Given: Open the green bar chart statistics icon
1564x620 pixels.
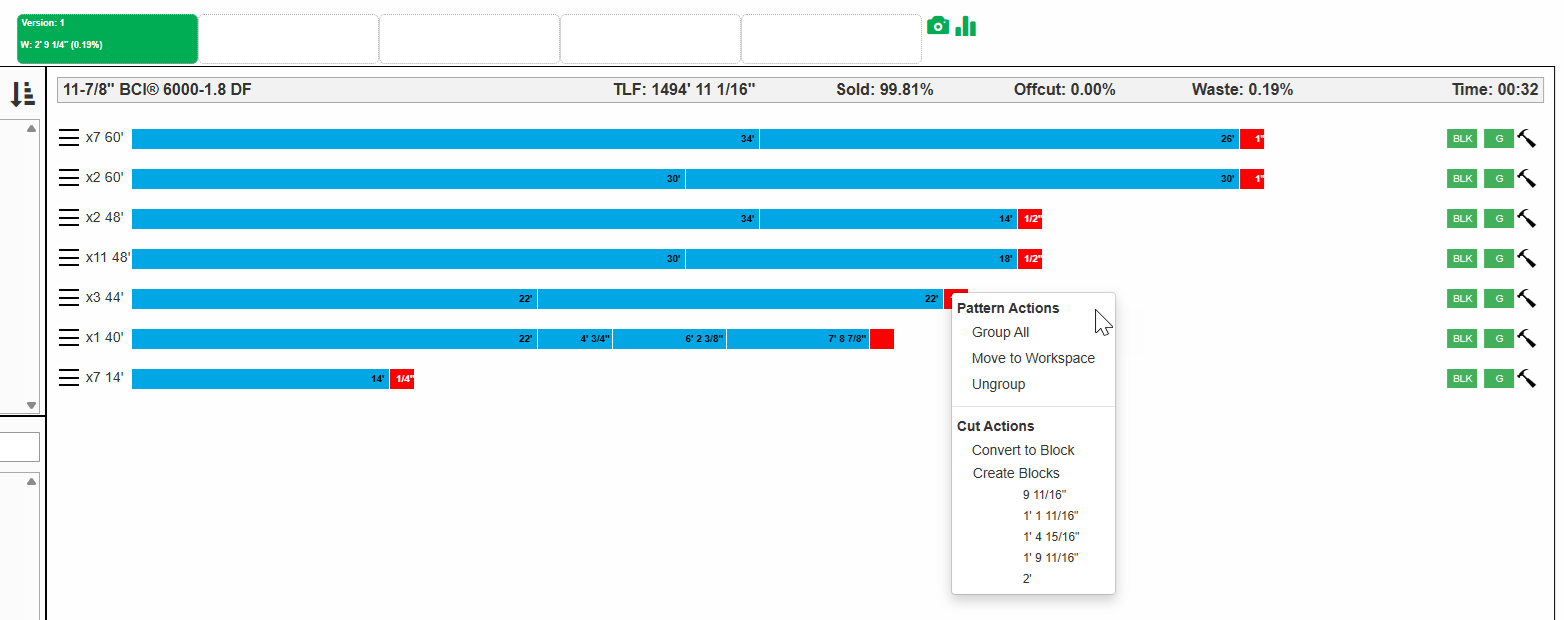Looking at the screenshot, I should pyautogui.click(x=965, y=26).
